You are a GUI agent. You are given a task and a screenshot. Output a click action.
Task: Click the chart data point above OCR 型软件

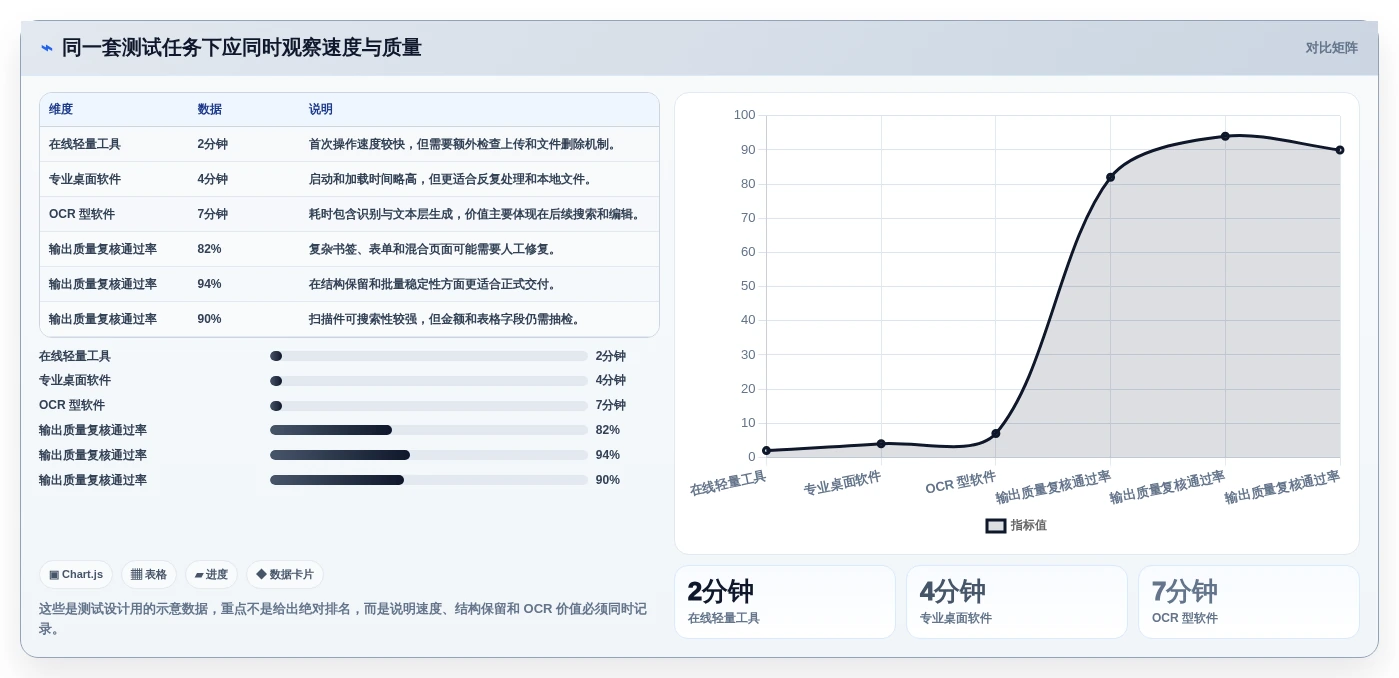point(996,433)
